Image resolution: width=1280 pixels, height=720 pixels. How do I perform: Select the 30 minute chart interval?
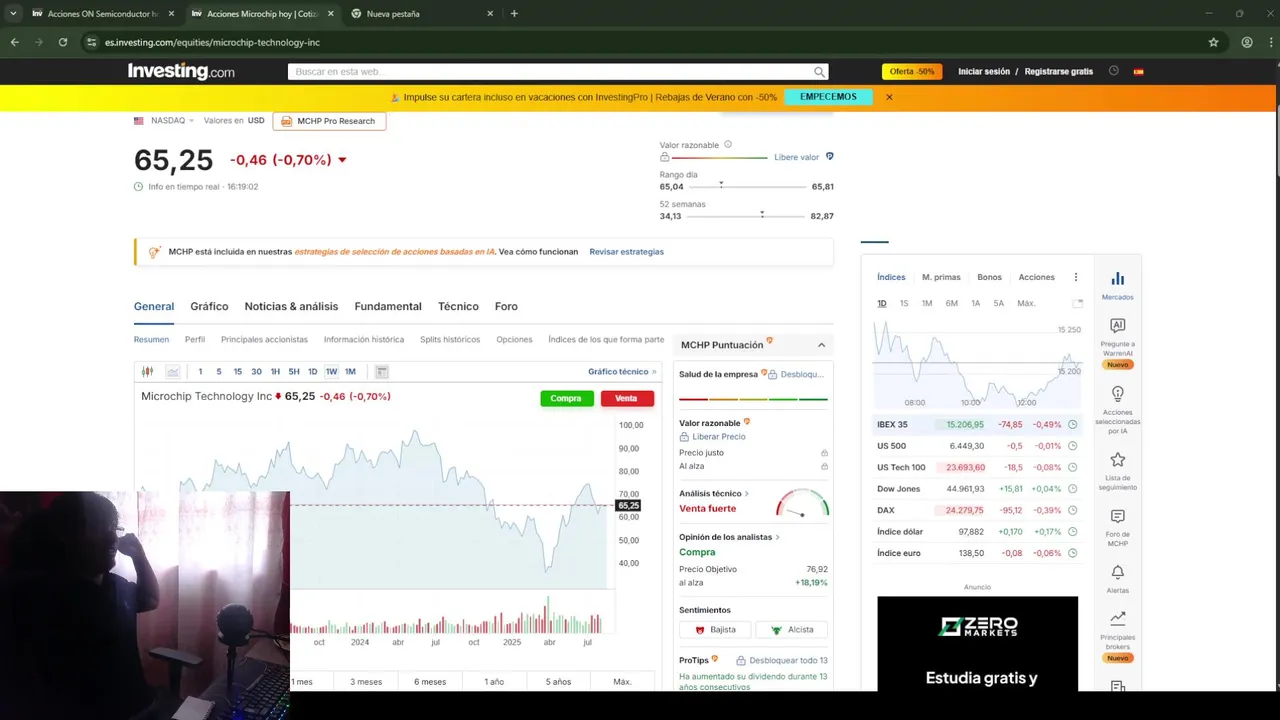coord(256,372)
